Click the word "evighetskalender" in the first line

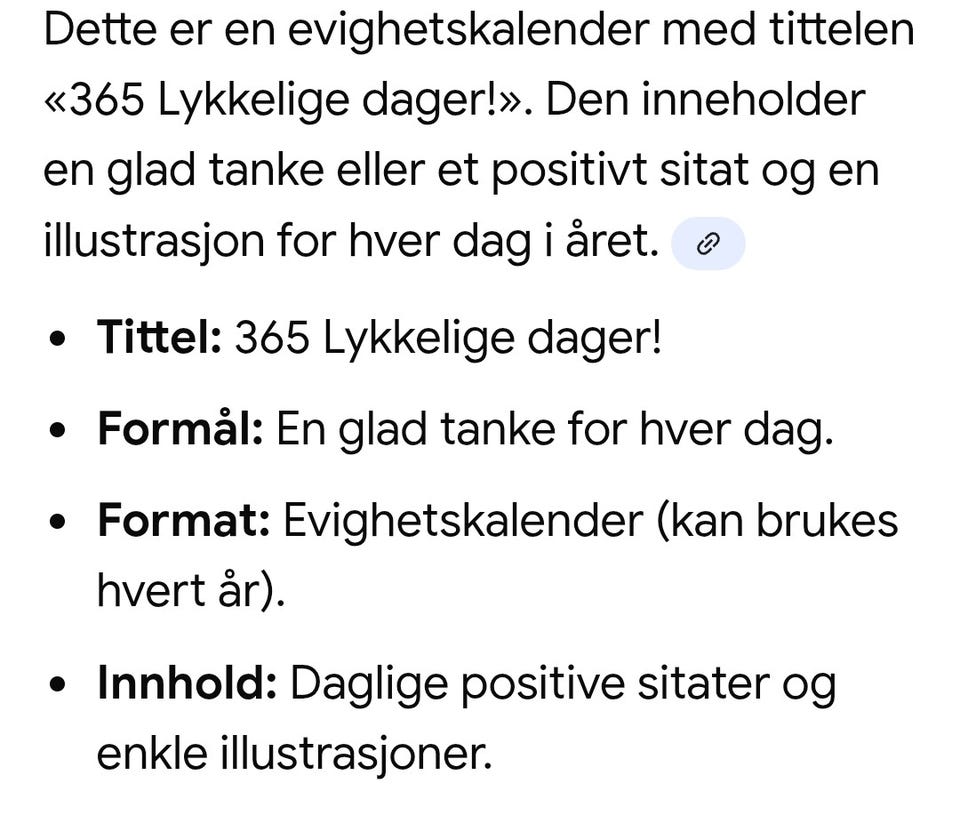coord(469,31)
